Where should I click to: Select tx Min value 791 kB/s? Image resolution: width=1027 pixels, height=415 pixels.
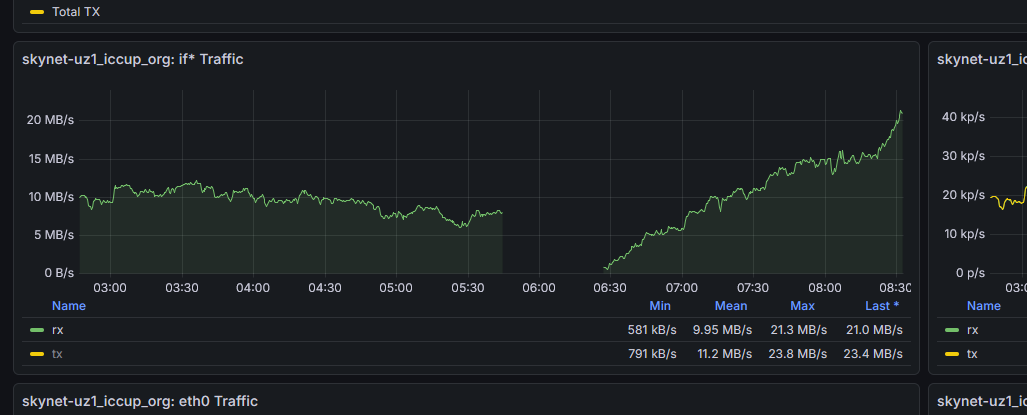click(x=652, y=353)
